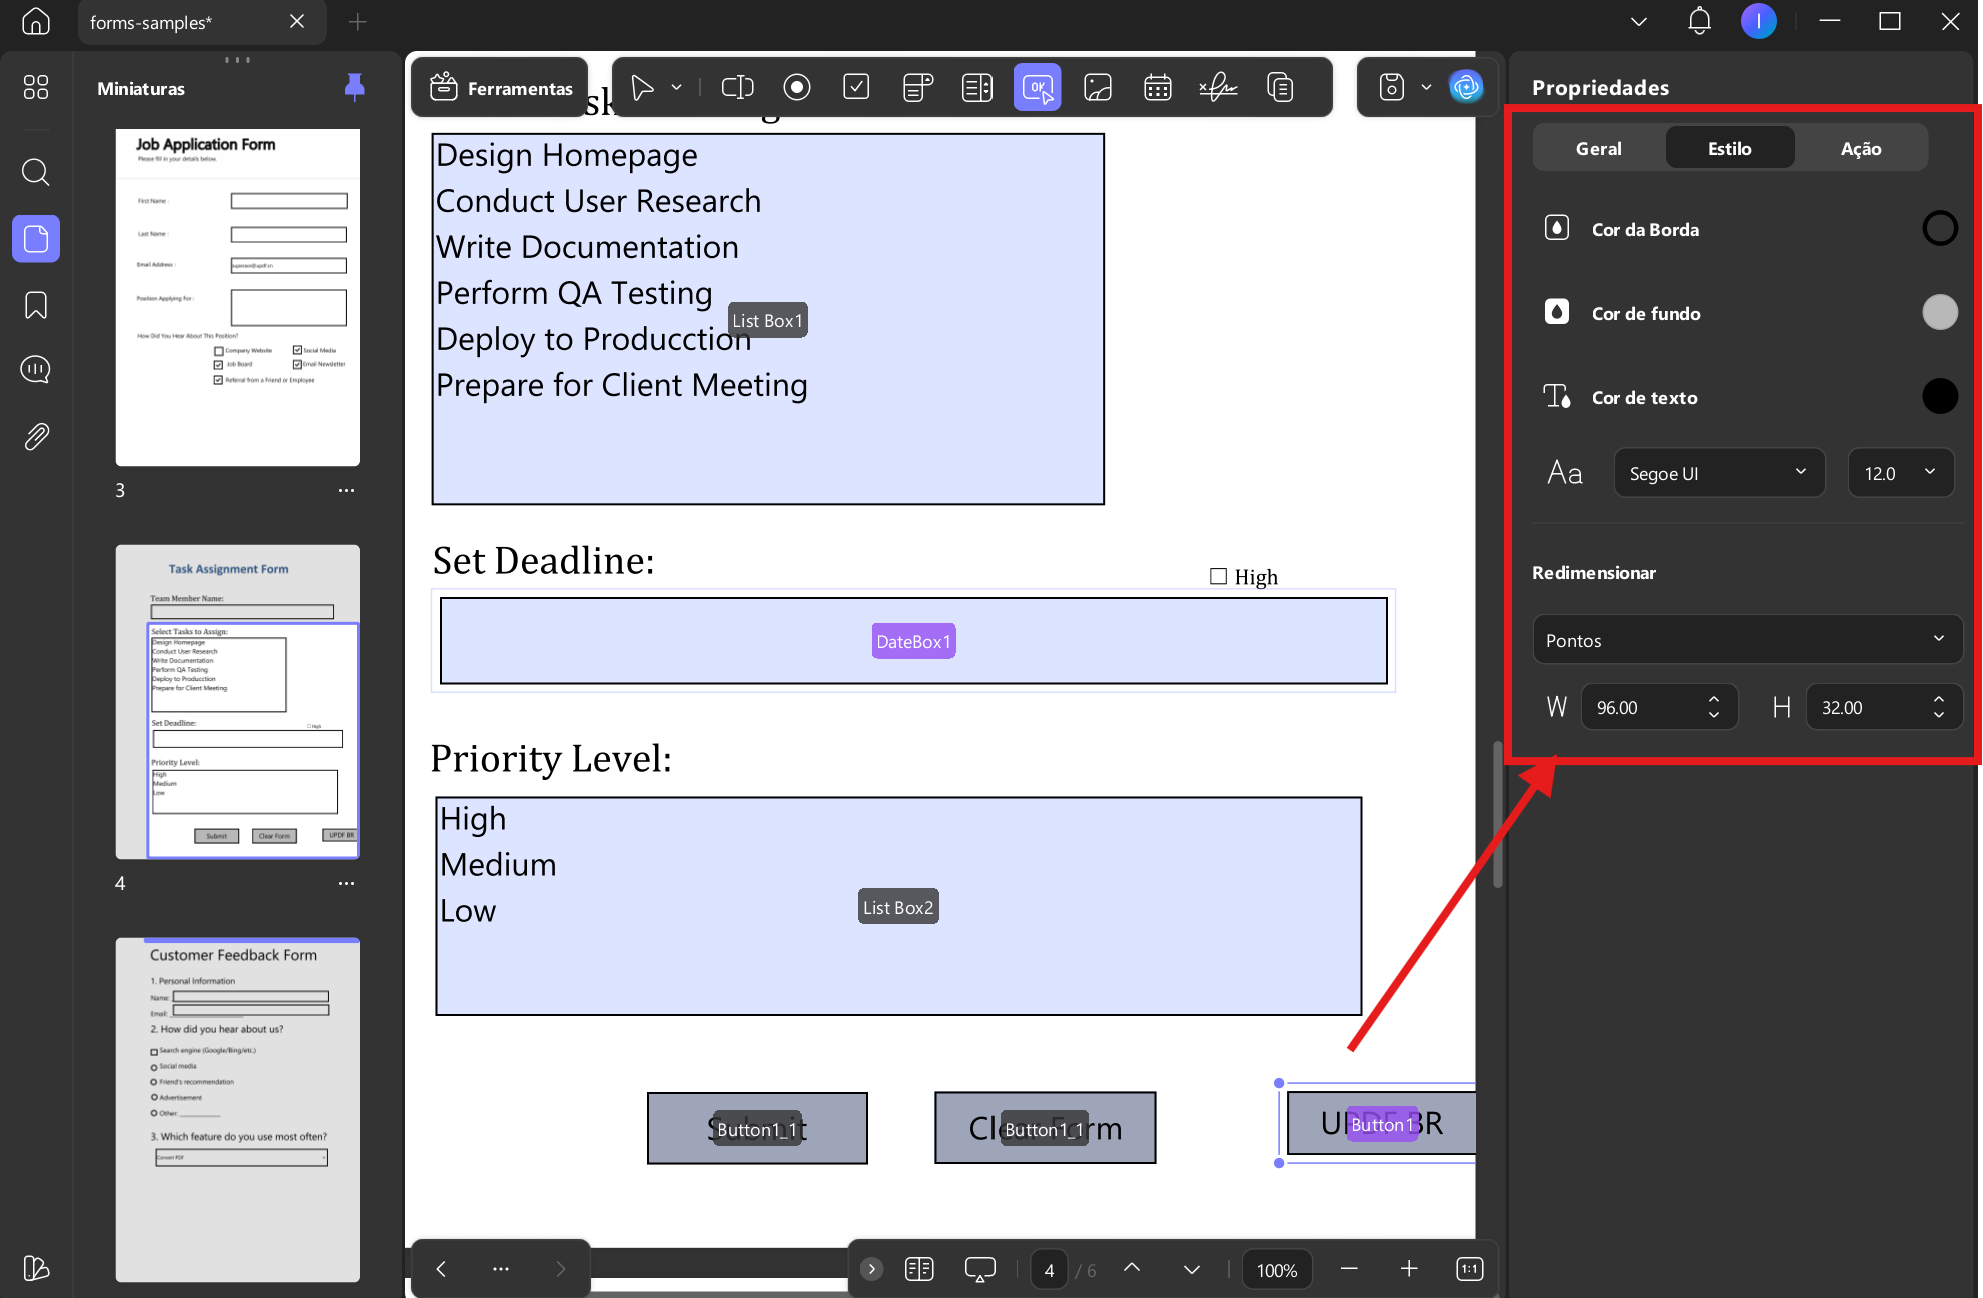Switch to the Estilo tab
This screenshot has height=1298, width=1983.
1730,148
